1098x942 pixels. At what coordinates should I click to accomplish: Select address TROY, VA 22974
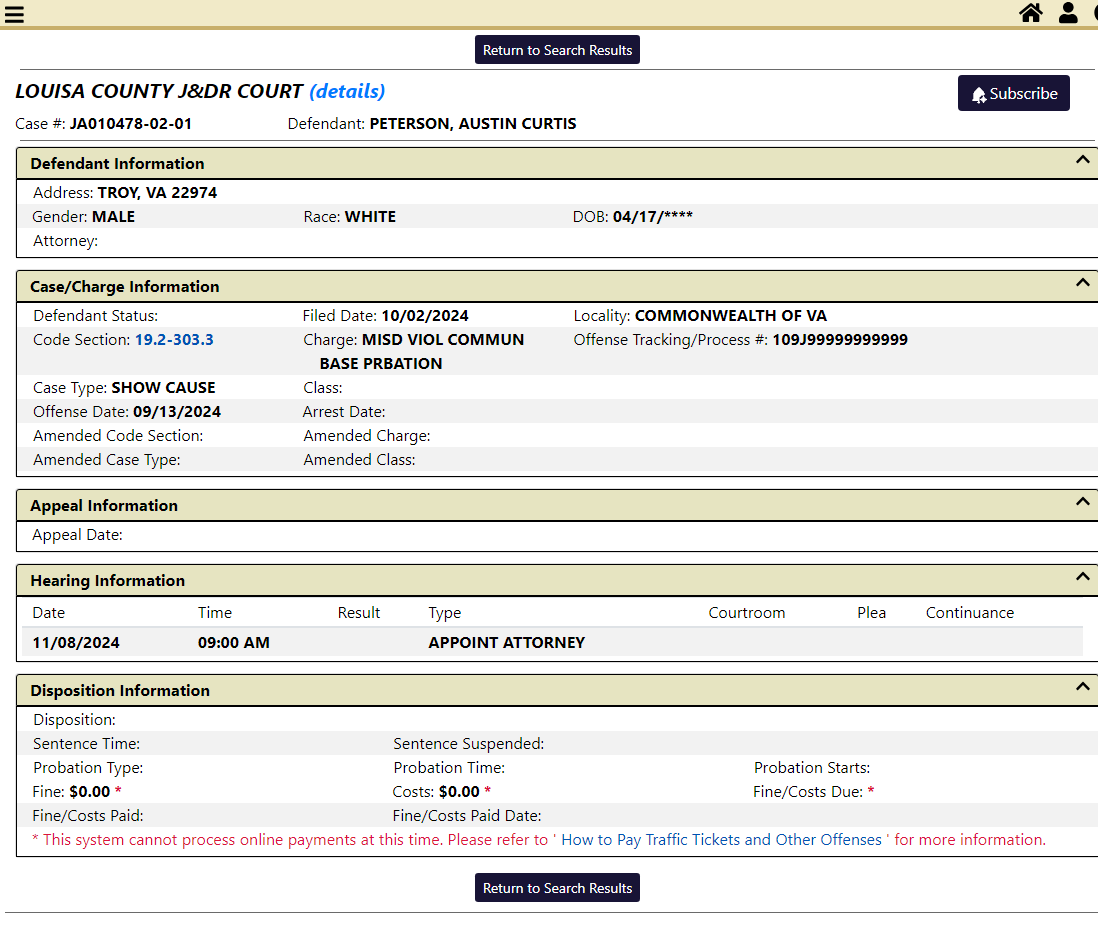(158, 193)
